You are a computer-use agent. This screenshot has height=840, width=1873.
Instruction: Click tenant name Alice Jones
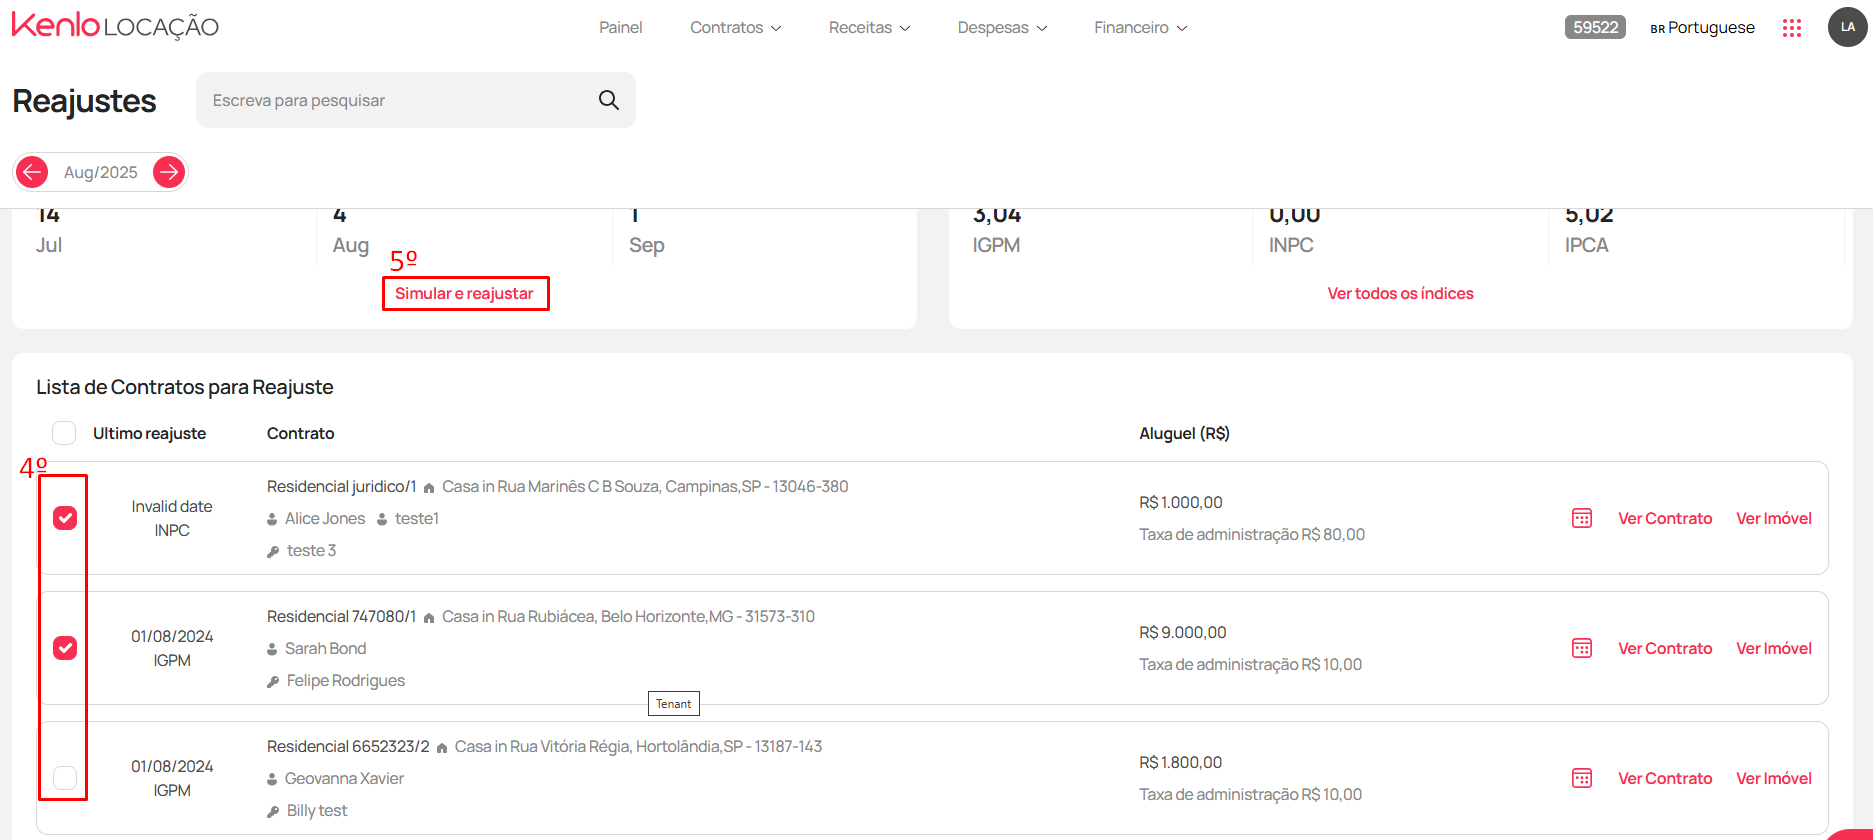pos(325,518)
